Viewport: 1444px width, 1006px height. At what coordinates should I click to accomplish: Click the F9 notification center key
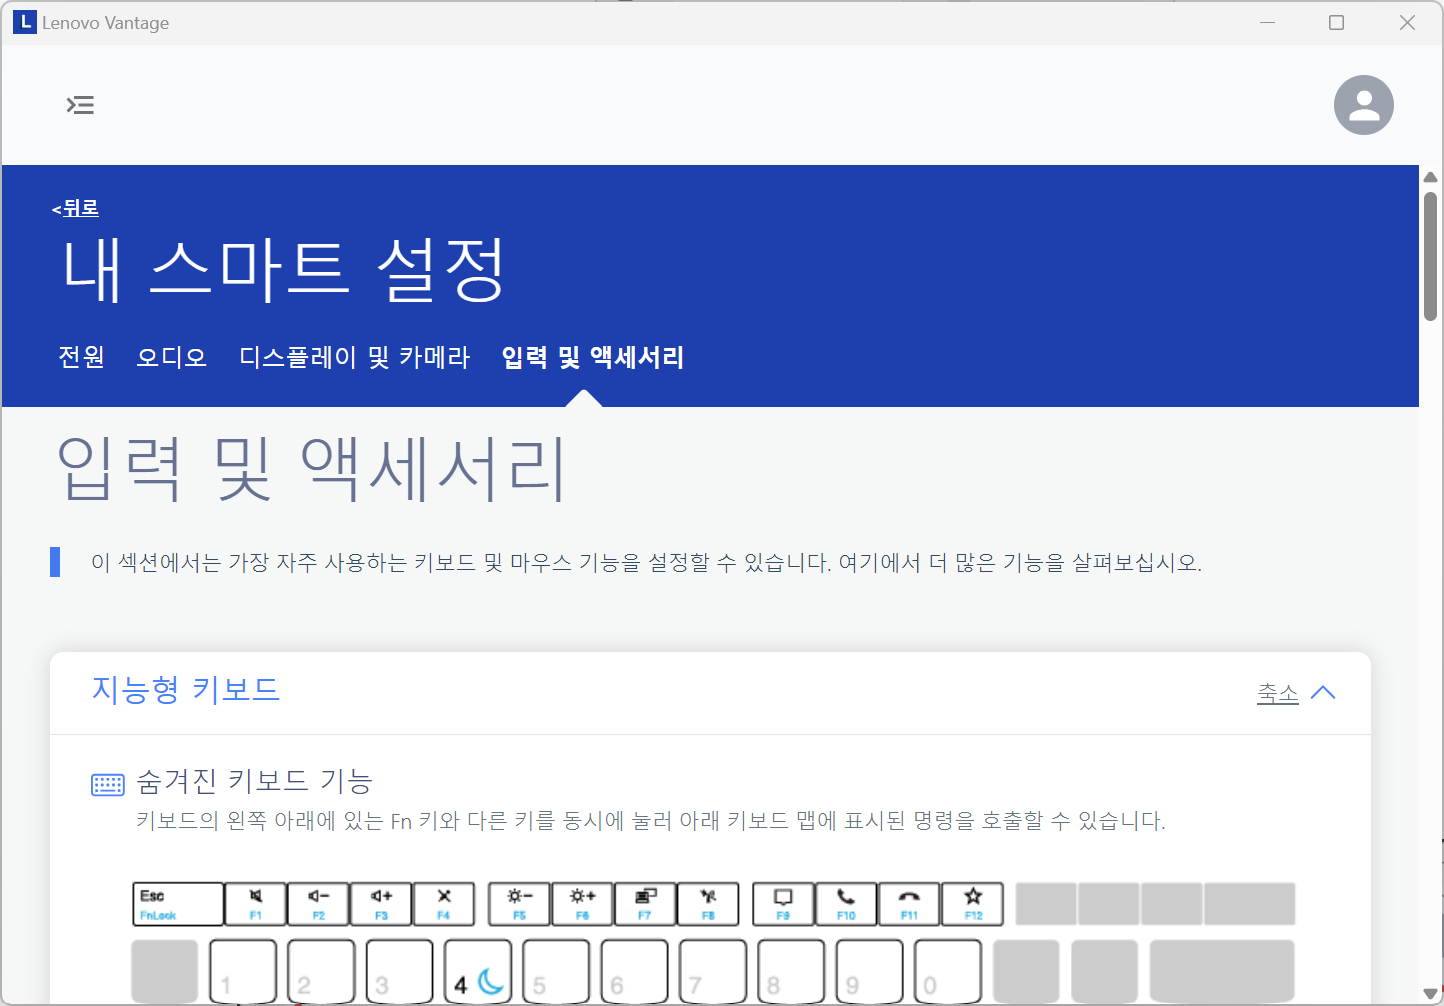click(x=783, y=904)
